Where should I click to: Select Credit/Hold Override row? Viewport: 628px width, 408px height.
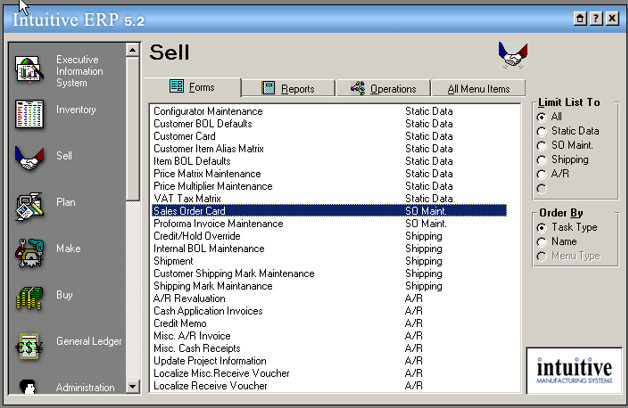tap(329, 236)
